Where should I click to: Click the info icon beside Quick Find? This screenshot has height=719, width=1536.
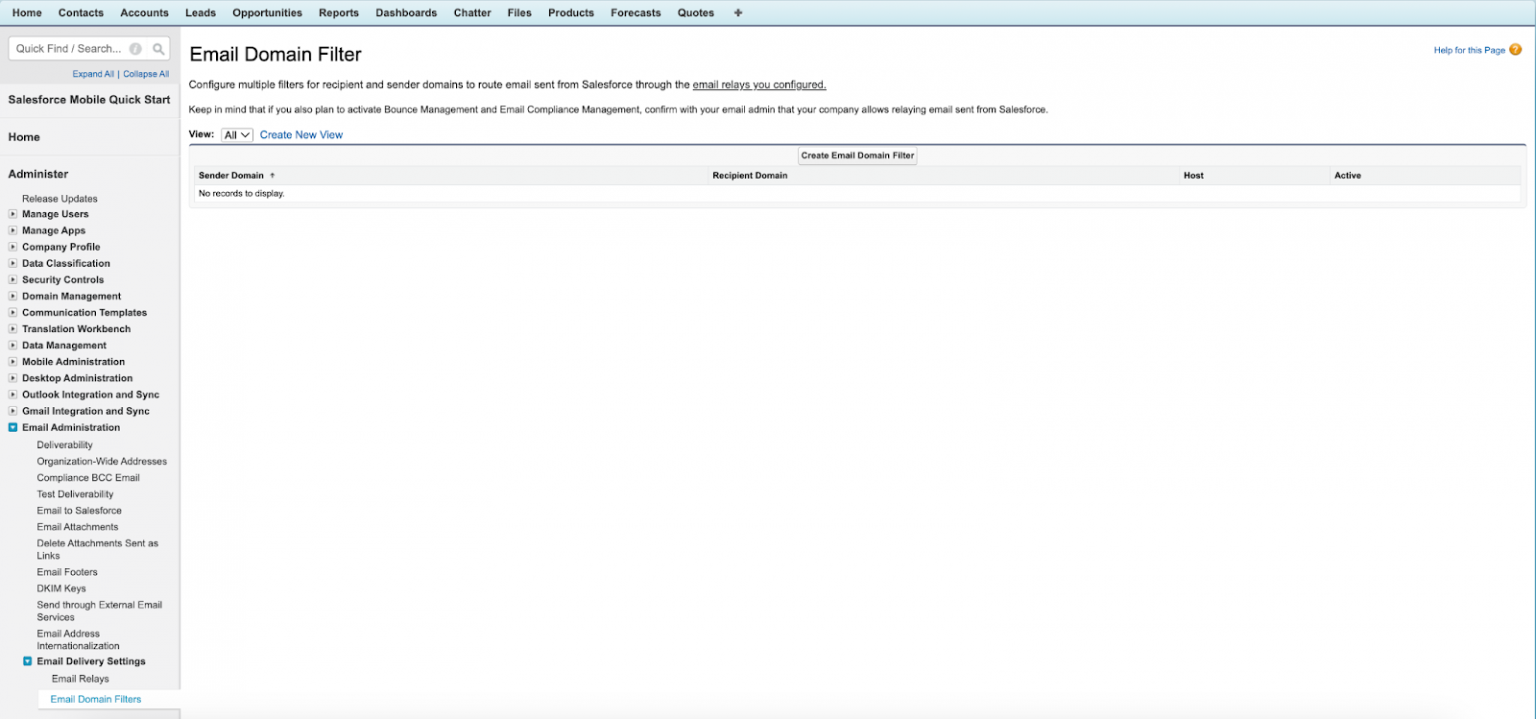point(137,48)
